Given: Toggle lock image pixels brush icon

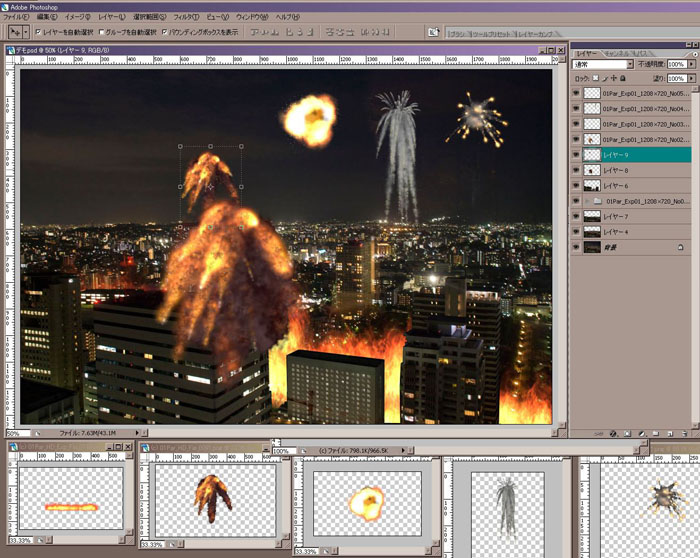Looking at the screenshot, I should 605,78.
